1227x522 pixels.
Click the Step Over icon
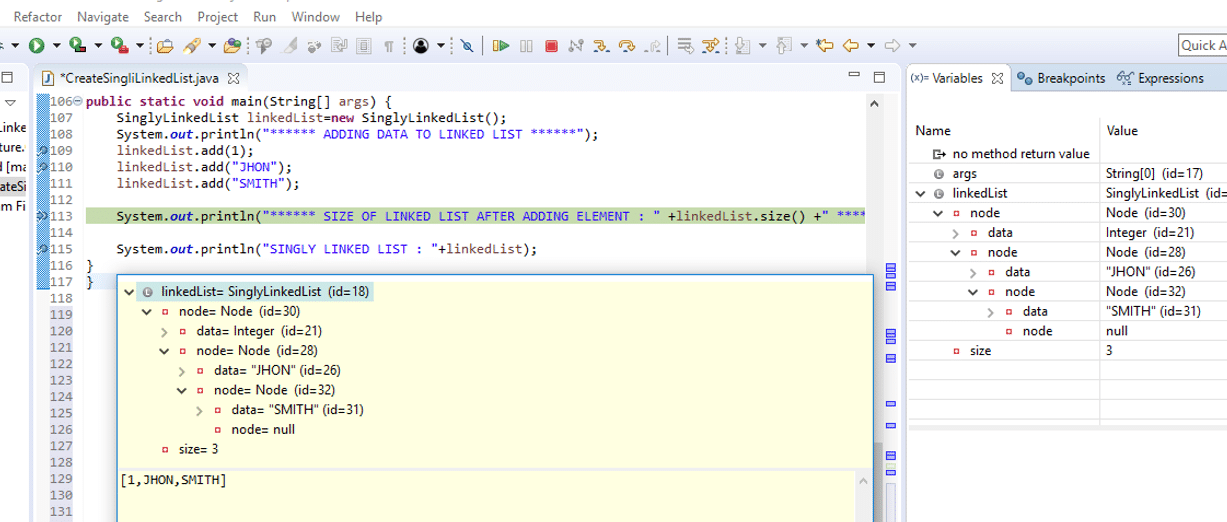pyautogui.click(x=627, y=45)
